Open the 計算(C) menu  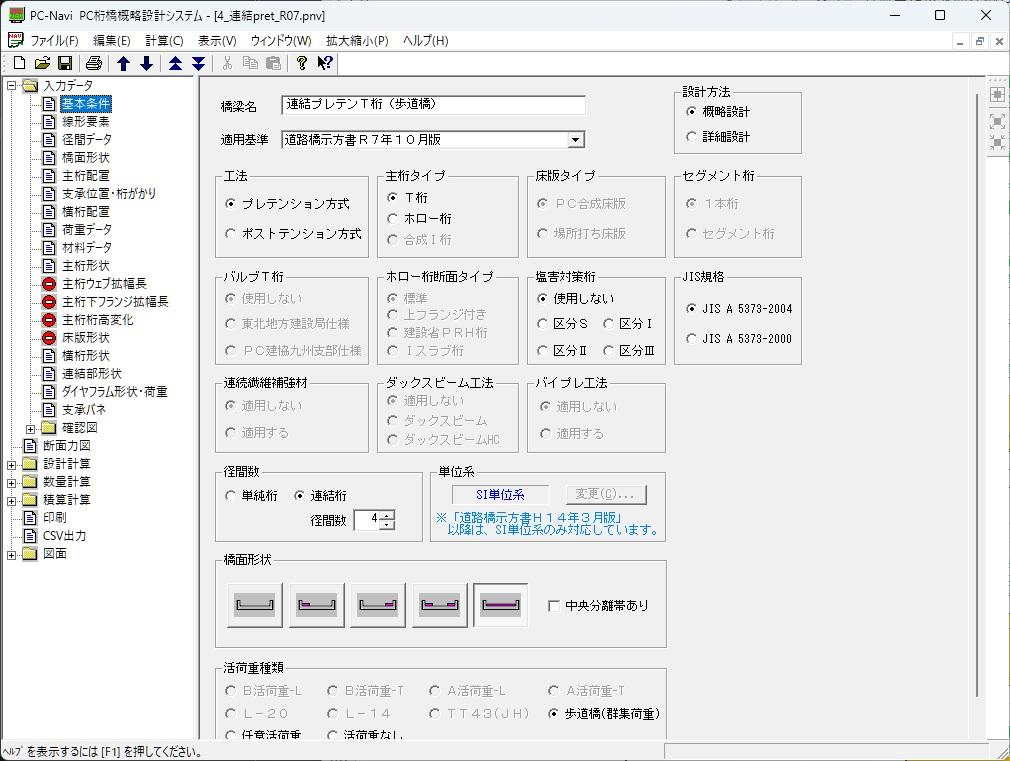pyautogui.click(x=164, y=41)
